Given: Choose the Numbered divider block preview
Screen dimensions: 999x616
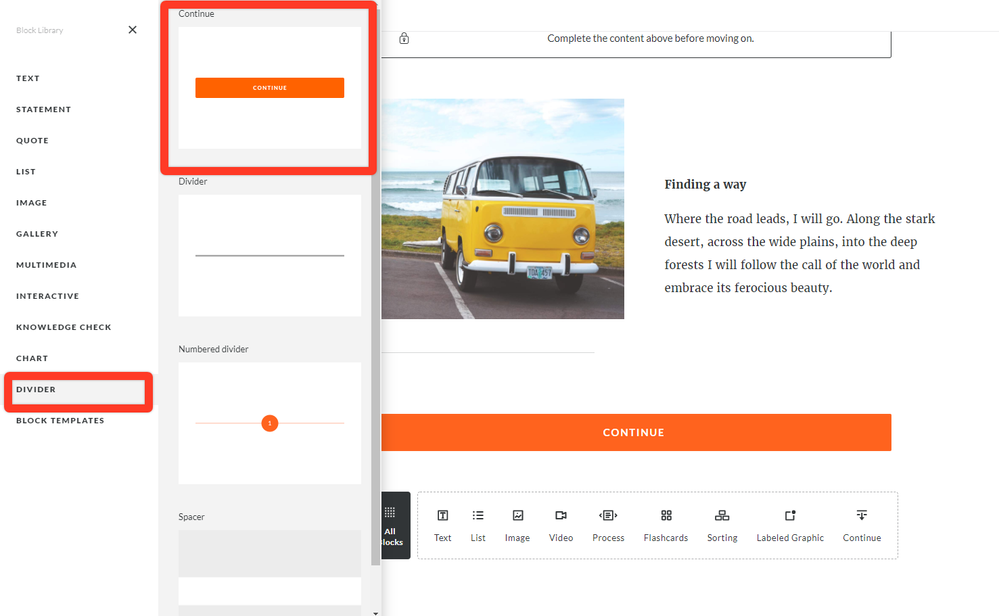Looking at the screenshot, I should click(x=269, y=423).
